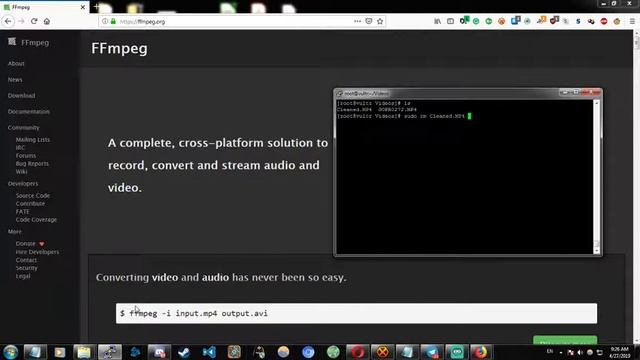Open the Contact link
The width and height of the screenshot is (640, 360).
(26, 260)
